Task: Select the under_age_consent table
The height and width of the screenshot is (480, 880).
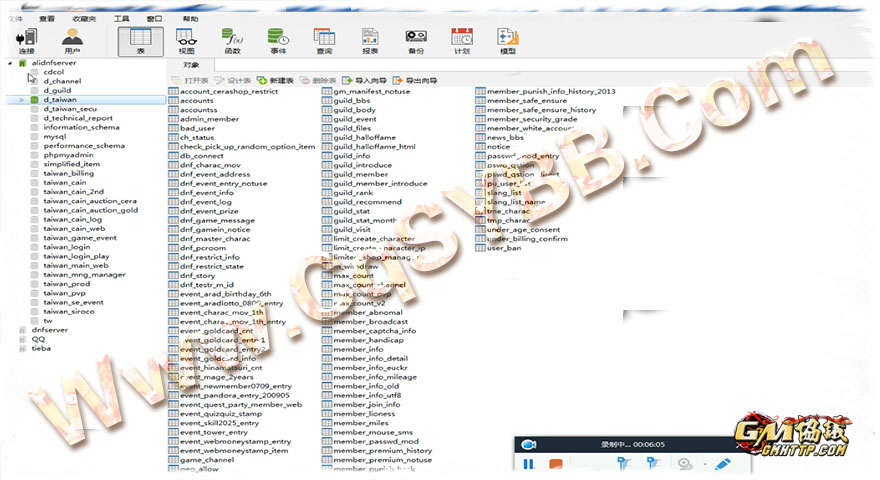Action: 523,230
